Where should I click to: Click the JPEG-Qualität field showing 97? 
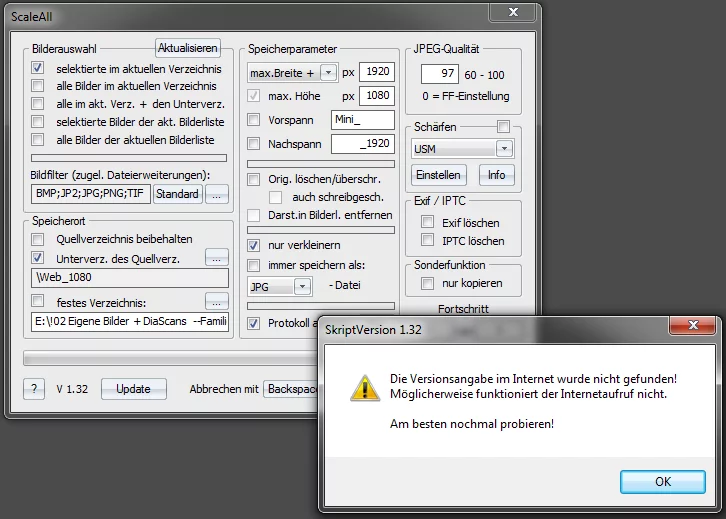438,74
